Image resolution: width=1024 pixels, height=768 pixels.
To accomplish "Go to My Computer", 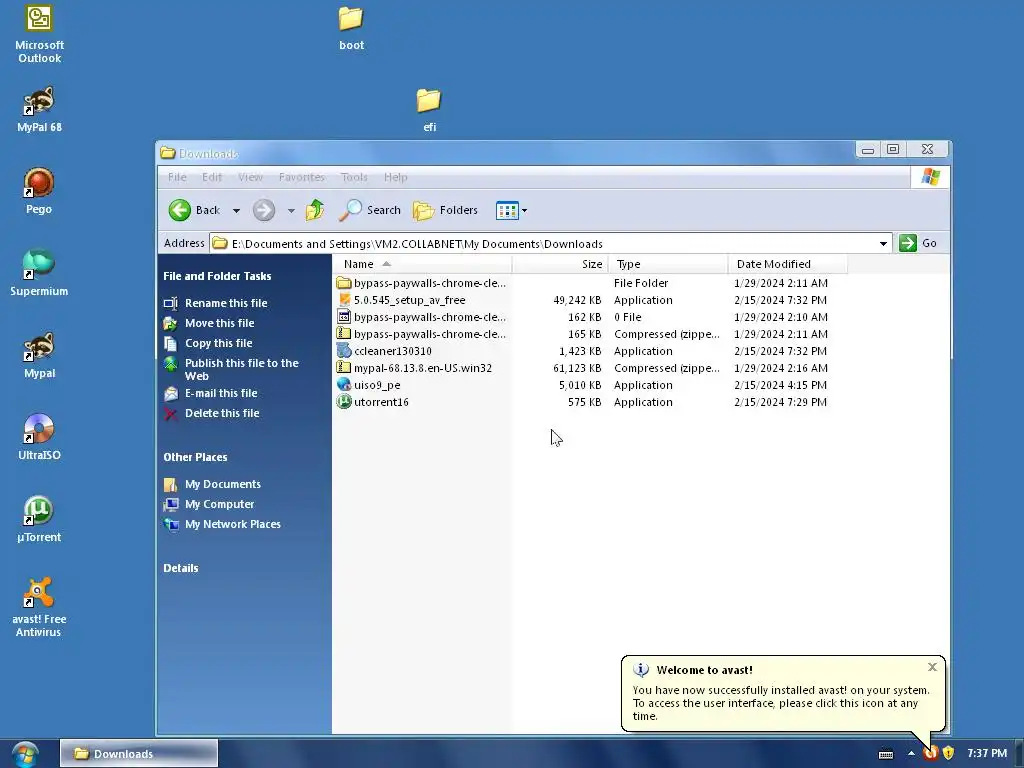I will click(x=219, y=504).
